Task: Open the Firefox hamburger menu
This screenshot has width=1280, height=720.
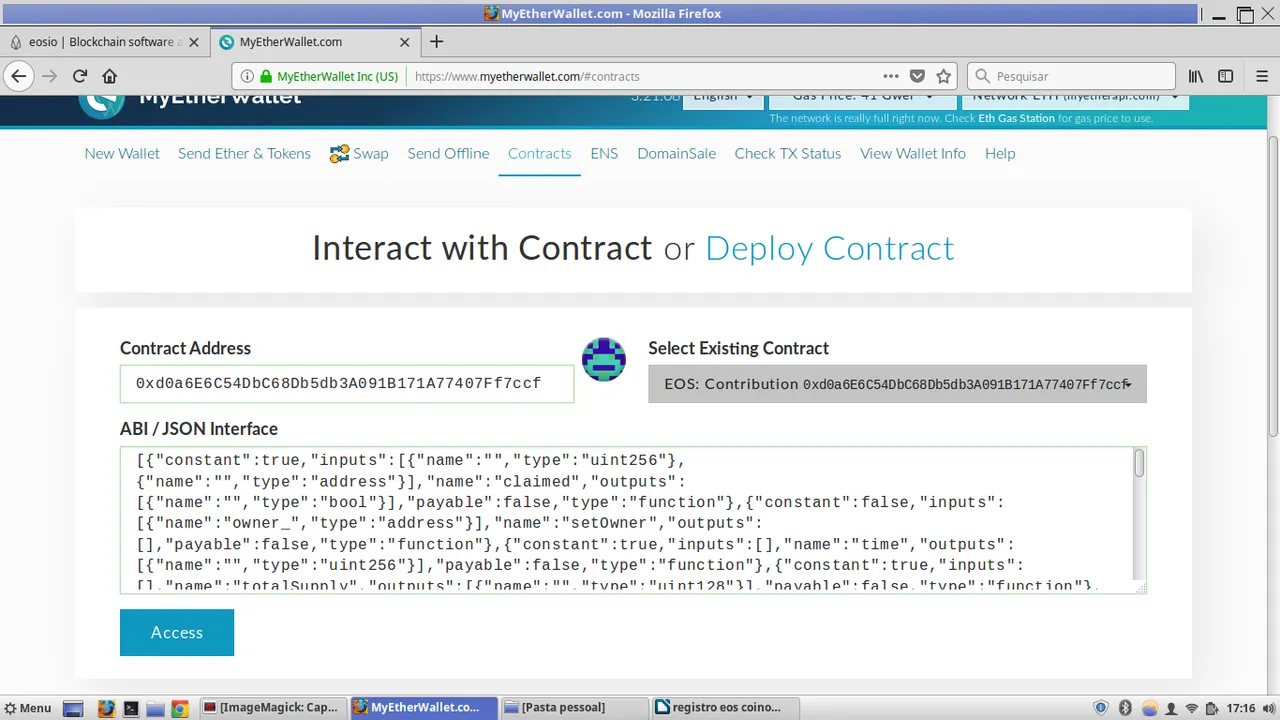Action: tap(1262, 76)
